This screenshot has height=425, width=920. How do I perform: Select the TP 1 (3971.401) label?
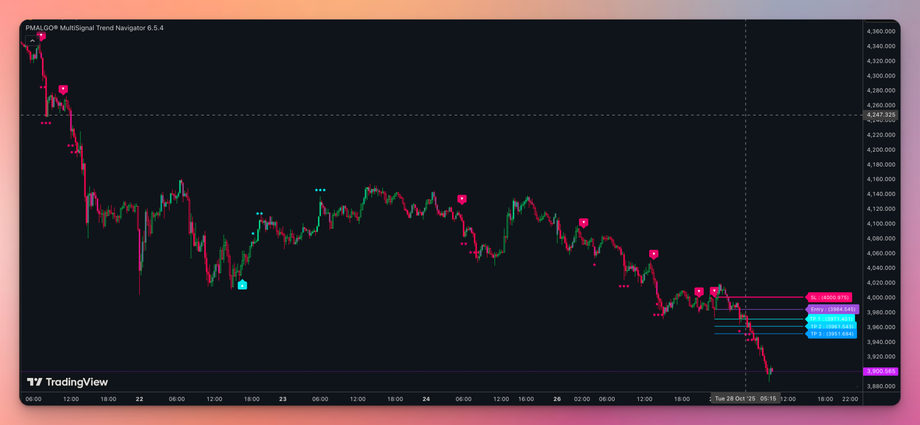pos(831,319)
